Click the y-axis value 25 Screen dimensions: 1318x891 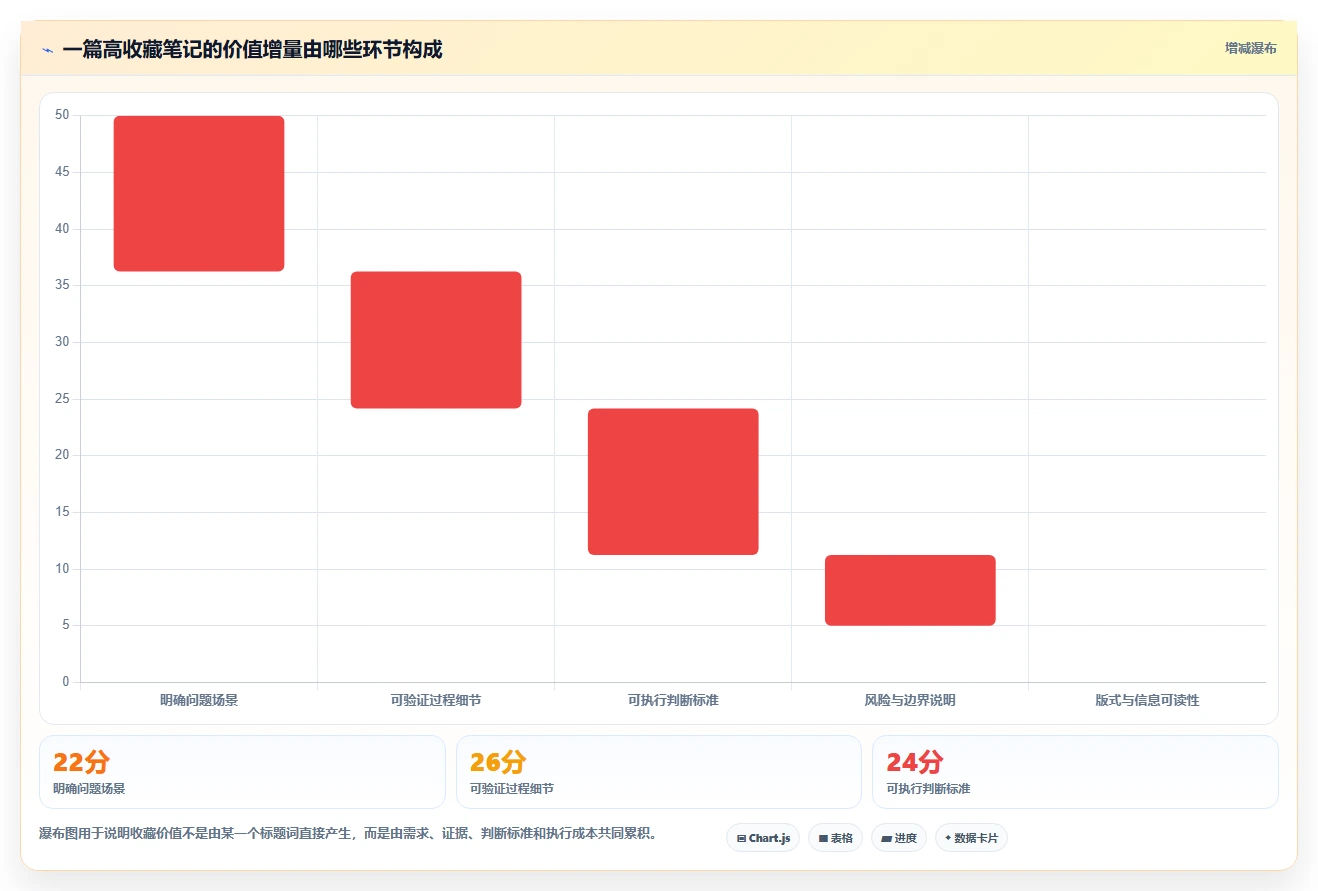pyautogui.click(x=62, y=399)
